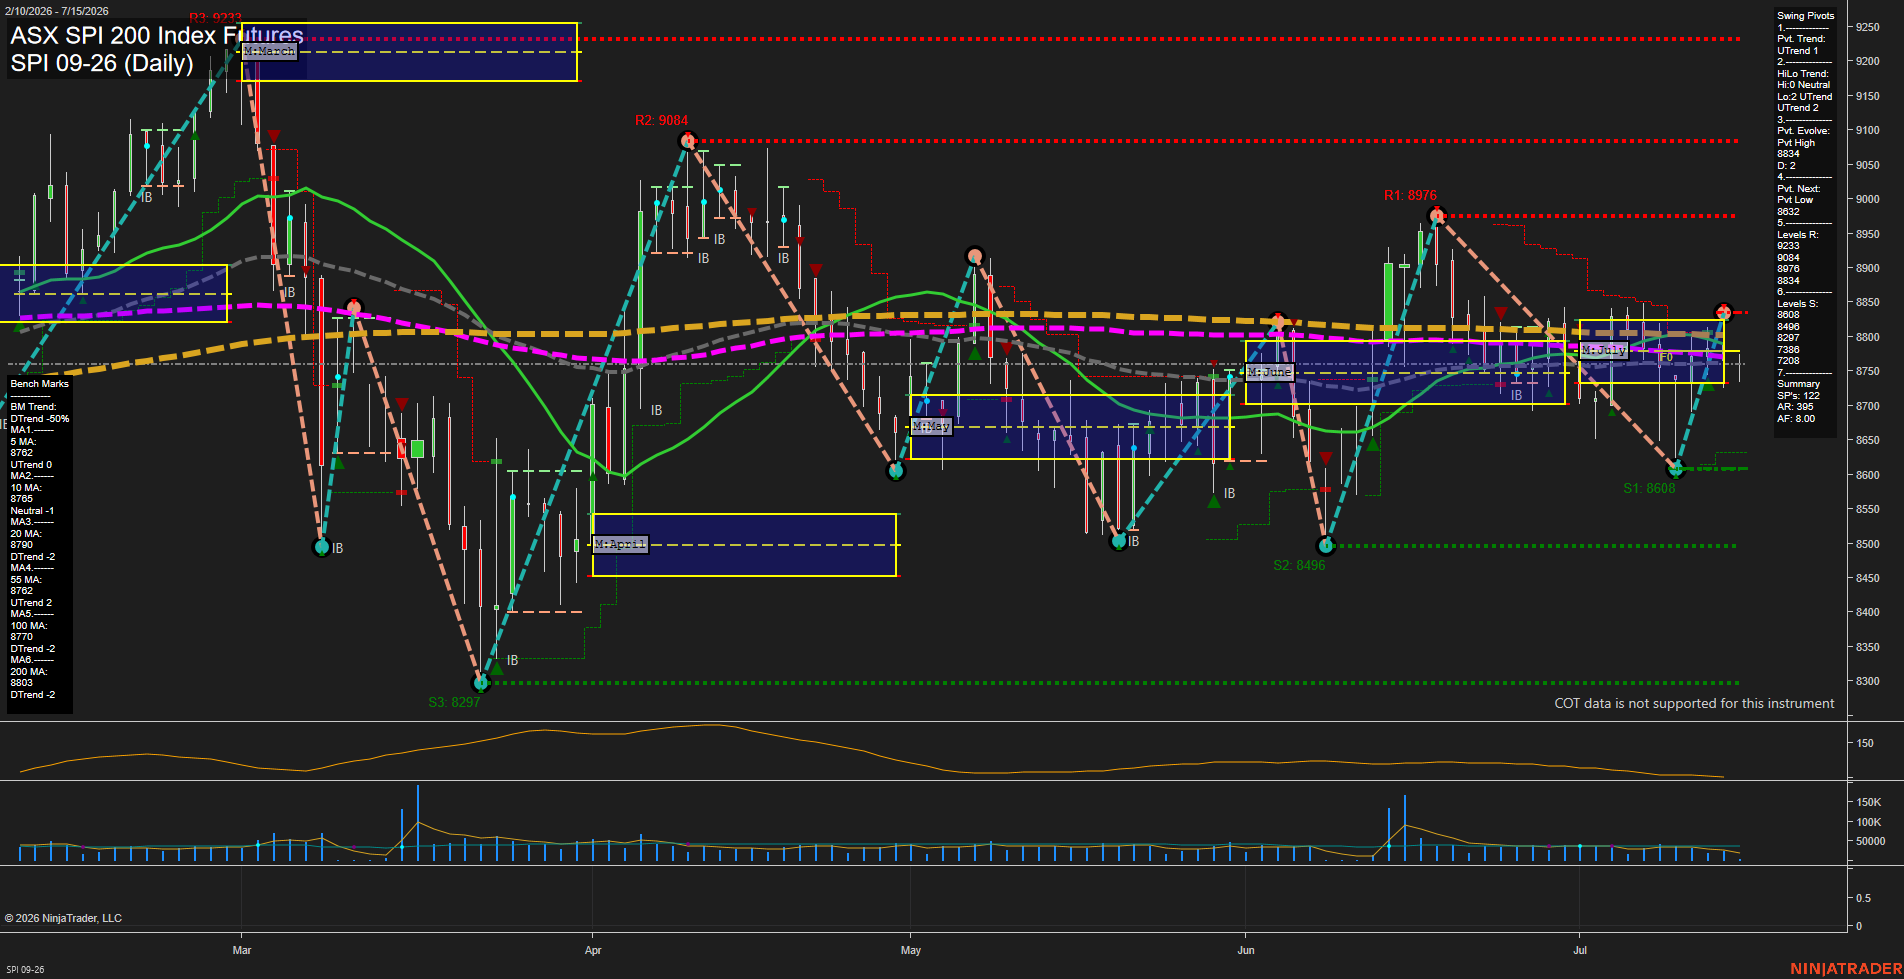This screenshot has height=979, width=1904.
Task: Click swing pivot low marker at S2 8496
Action: pos(1326,546)
